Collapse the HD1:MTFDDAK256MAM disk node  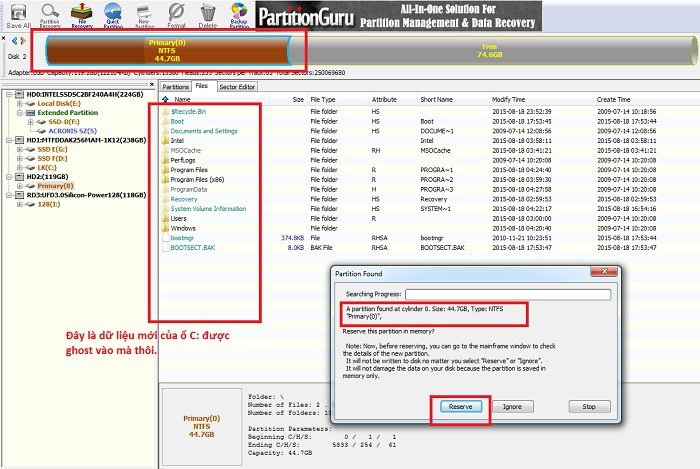tap(9, 140)
